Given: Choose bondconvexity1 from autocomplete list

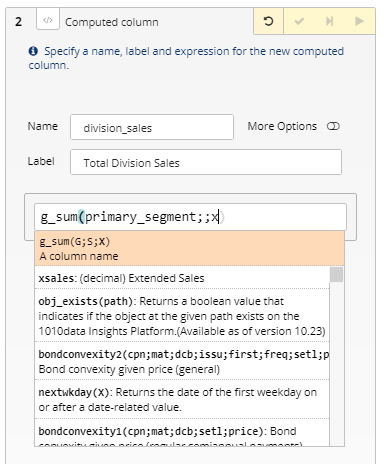Looking at the screenshot, I should (182, 432).
